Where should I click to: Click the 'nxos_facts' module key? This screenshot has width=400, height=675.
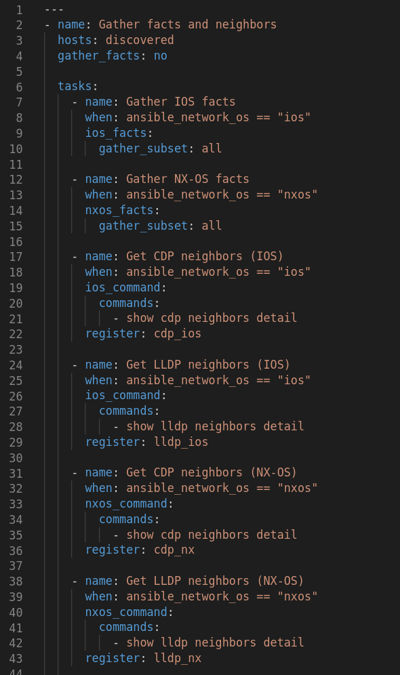[x=119, y=210]
